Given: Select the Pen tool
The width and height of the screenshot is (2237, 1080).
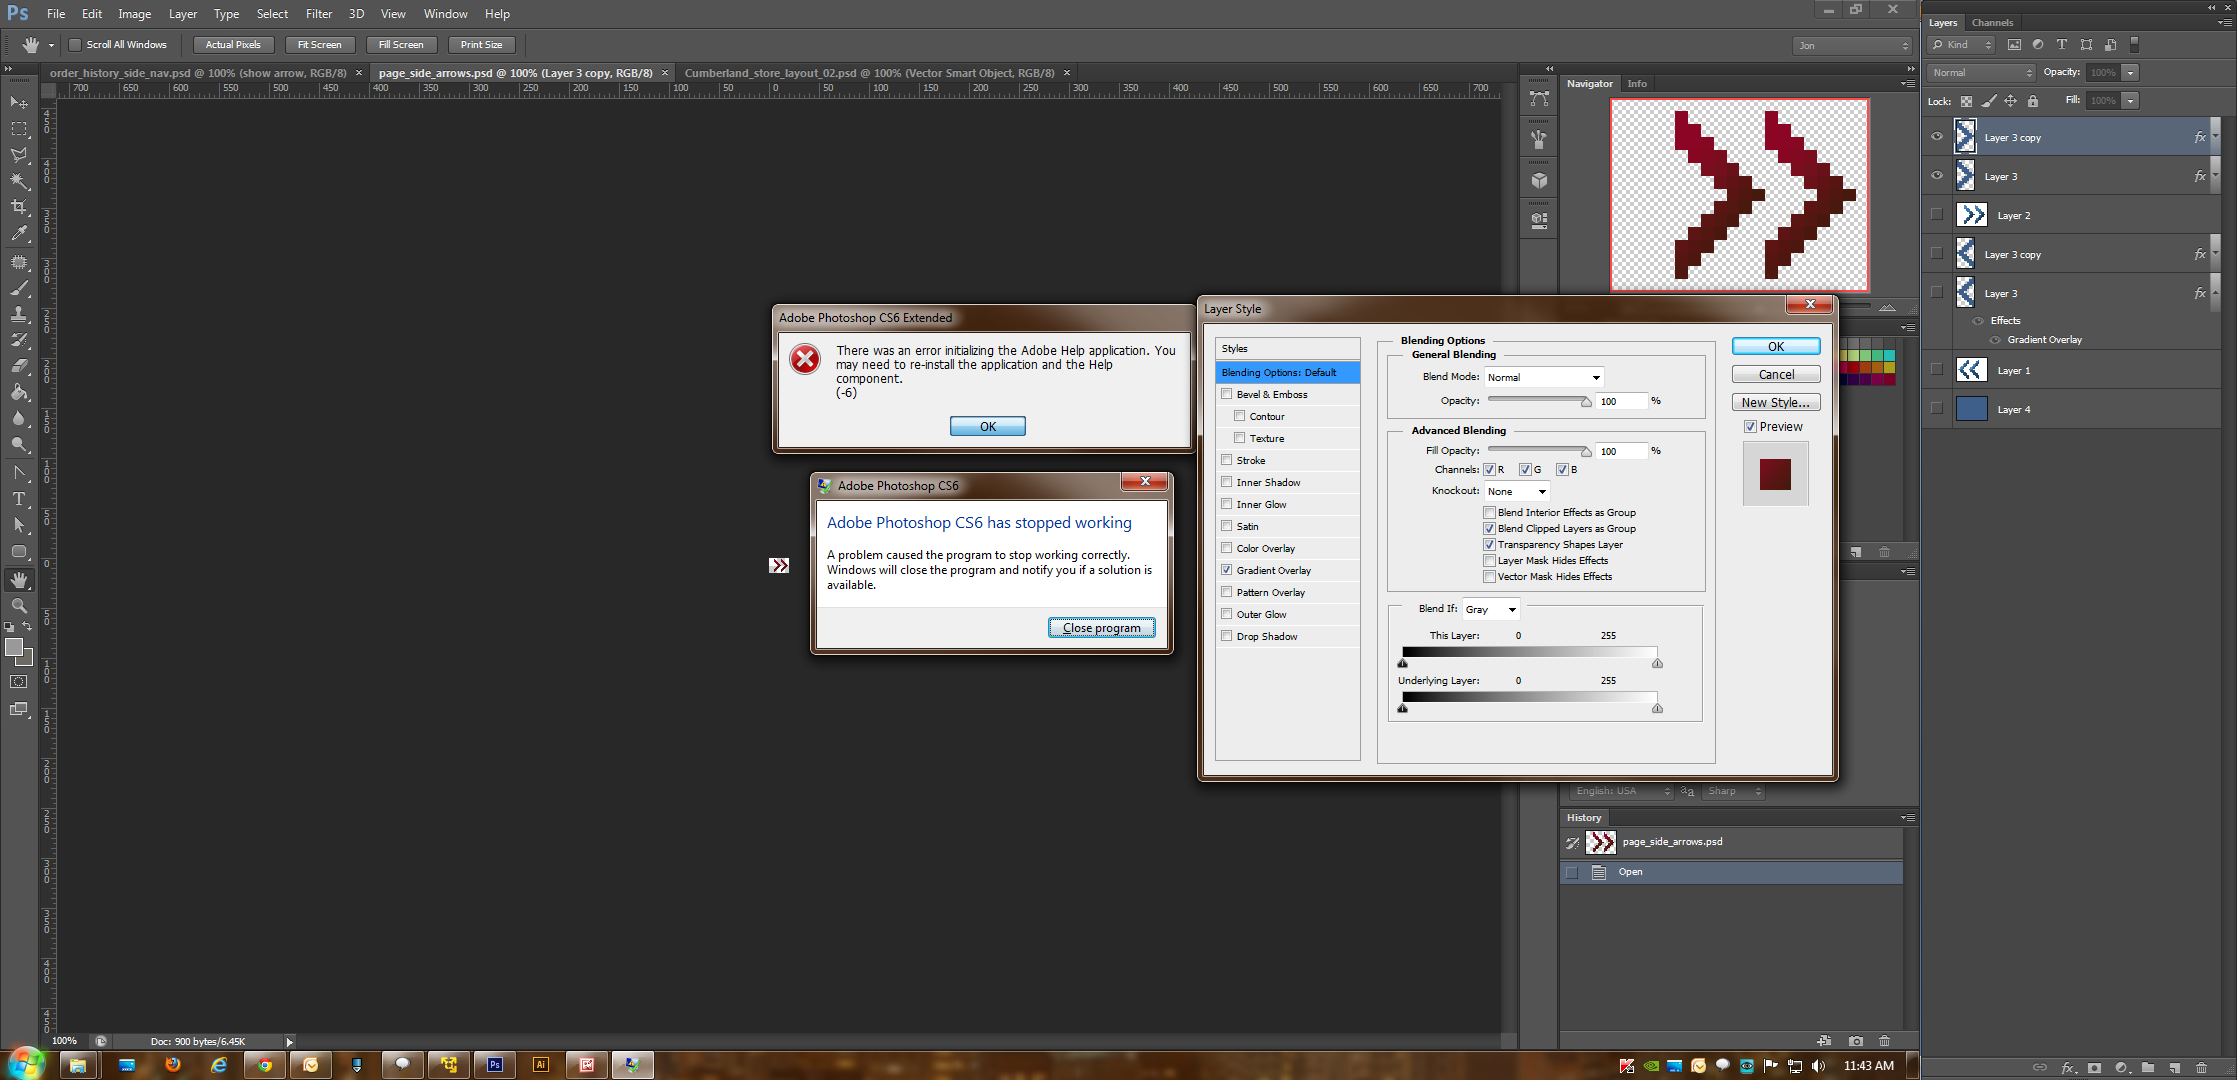Looking at the screenshot, I should point(19,473).
